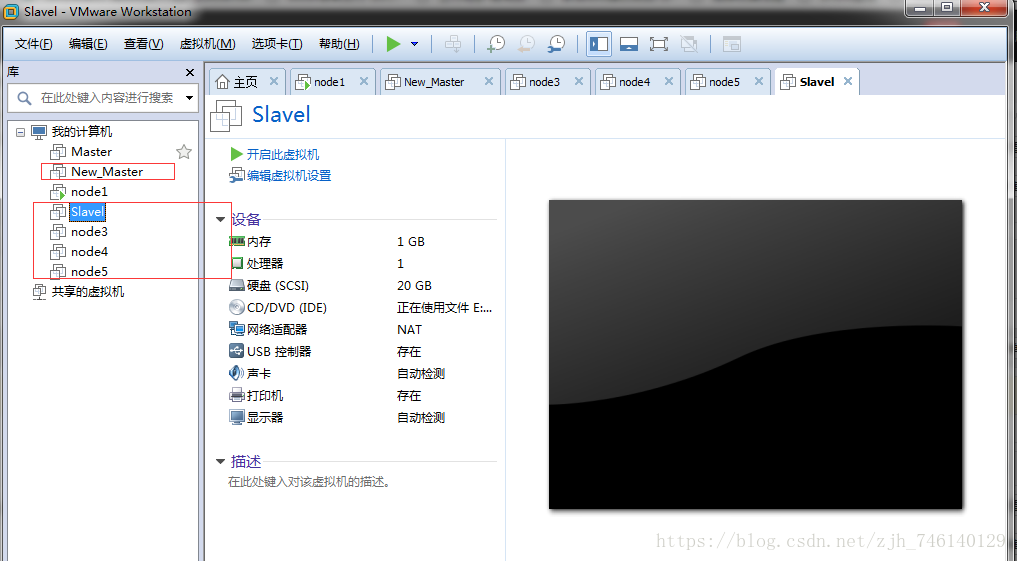Toggle the favorite star next to Master
Screen dimensions: 1017x561
184,152
